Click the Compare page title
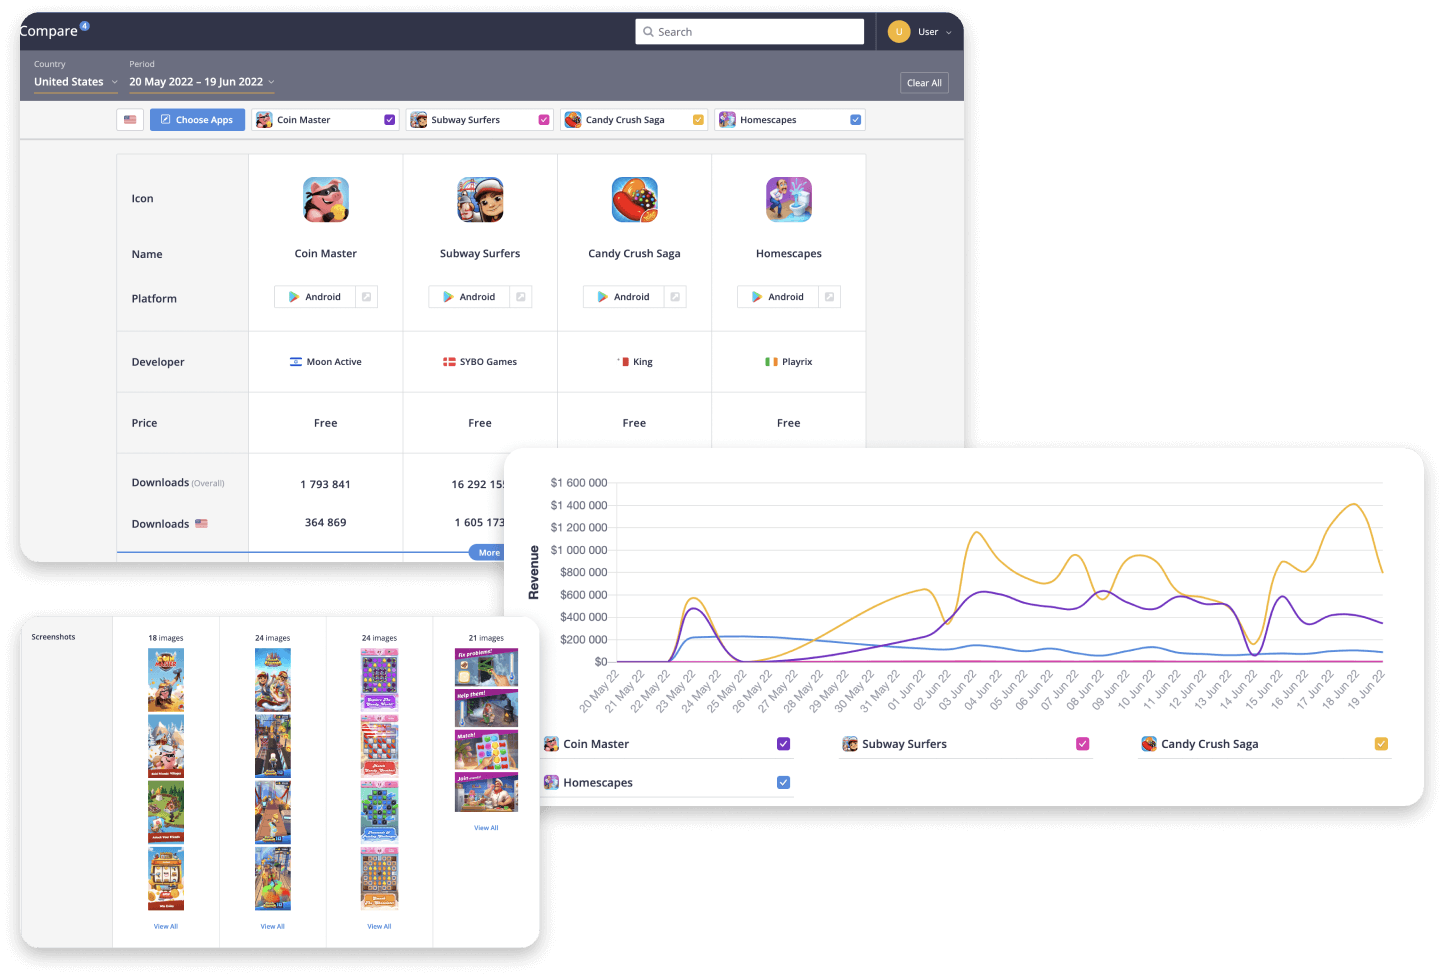Viewport: 1444px width, 976px height. tap(48, 31)
